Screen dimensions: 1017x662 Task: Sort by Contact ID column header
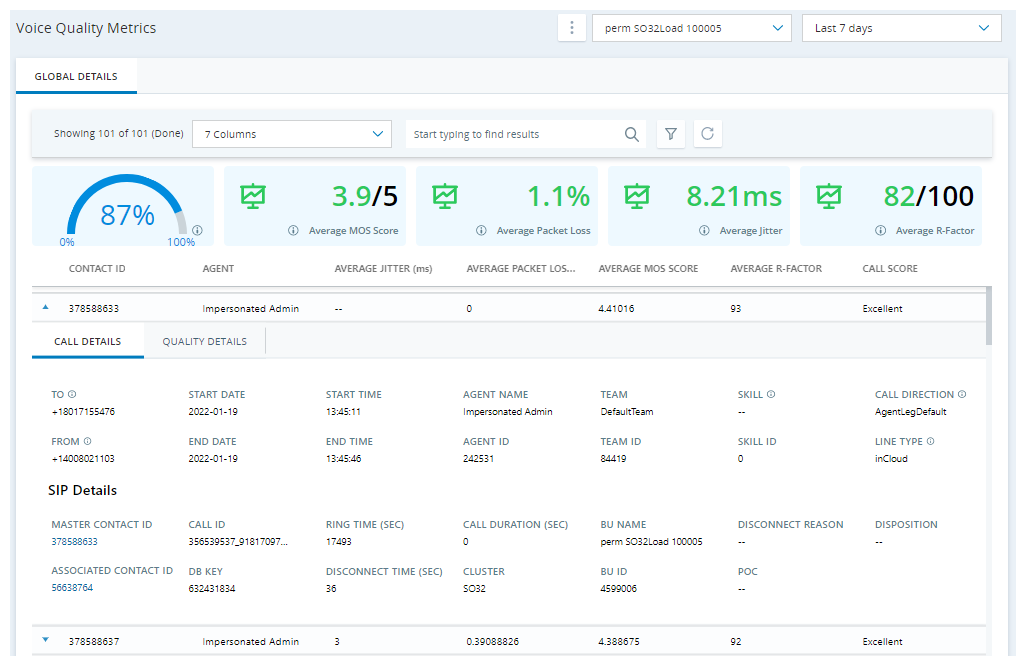click(97, 268)
